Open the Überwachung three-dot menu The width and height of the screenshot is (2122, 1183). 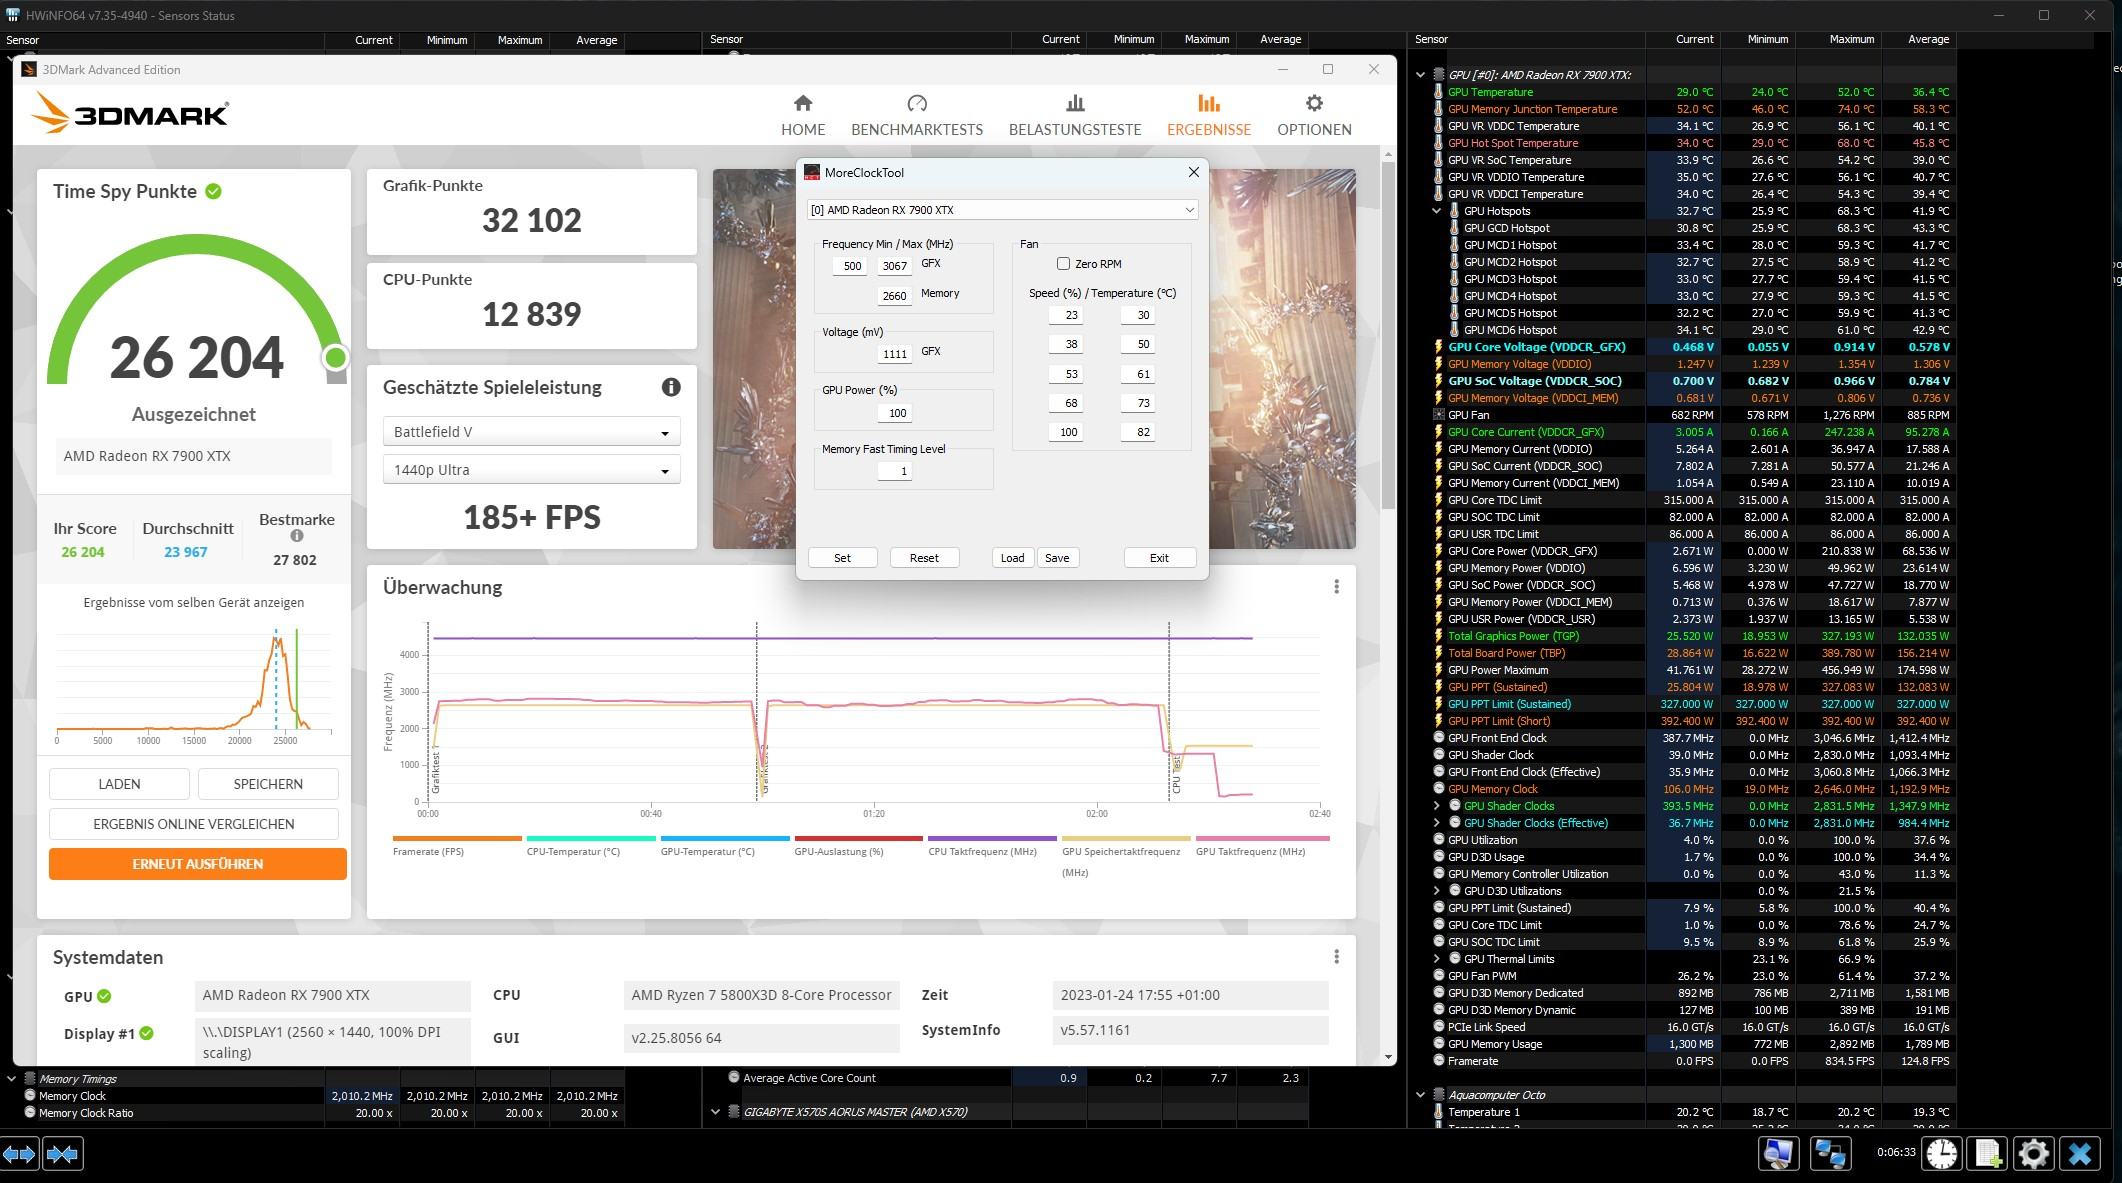[1336, 587]
